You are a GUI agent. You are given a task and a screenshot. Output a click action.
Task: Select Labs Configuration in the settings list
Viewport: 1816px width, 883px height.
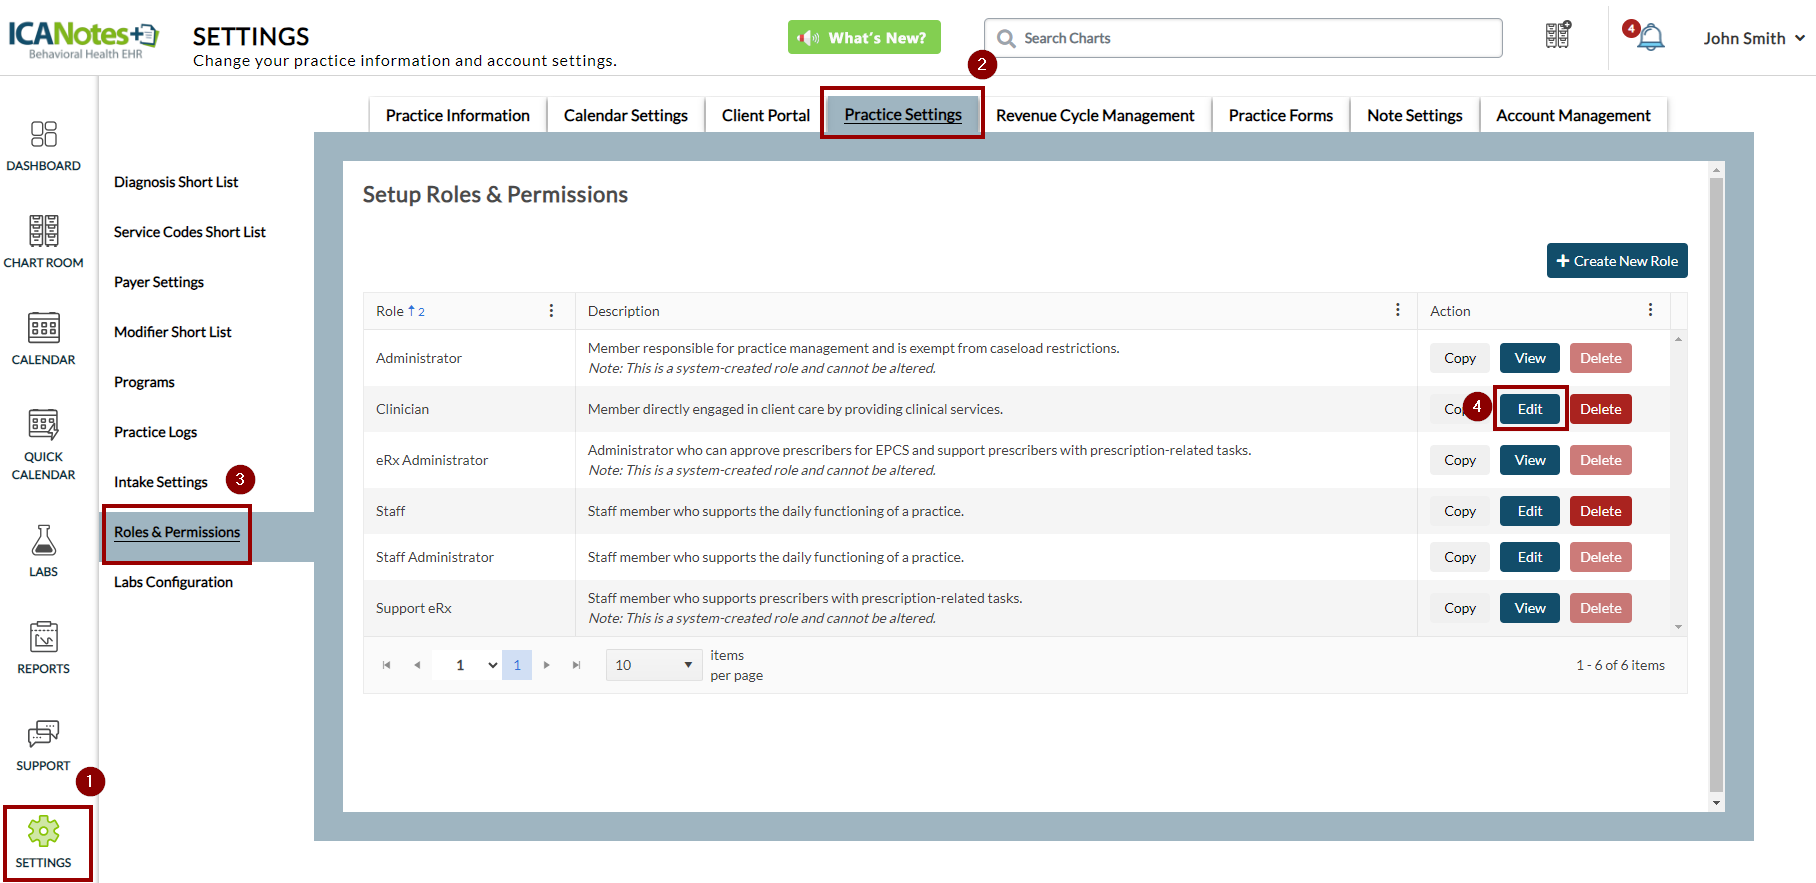173,582
